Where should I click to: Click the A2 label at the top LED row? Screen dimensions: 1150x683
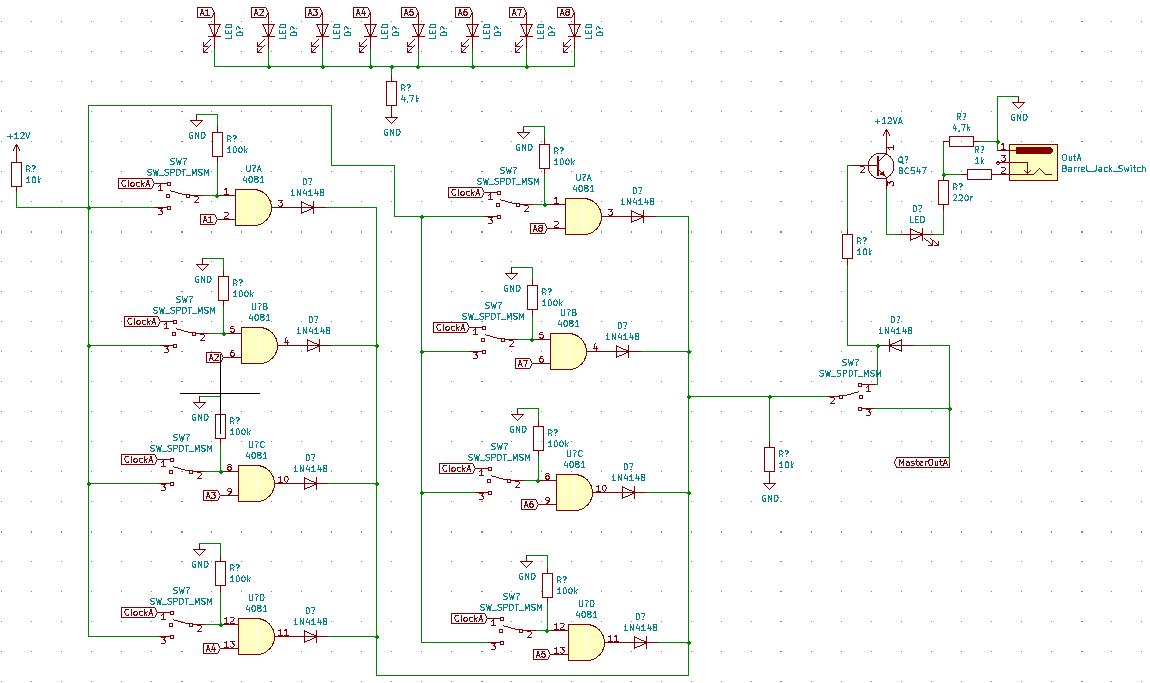(260, 12)
